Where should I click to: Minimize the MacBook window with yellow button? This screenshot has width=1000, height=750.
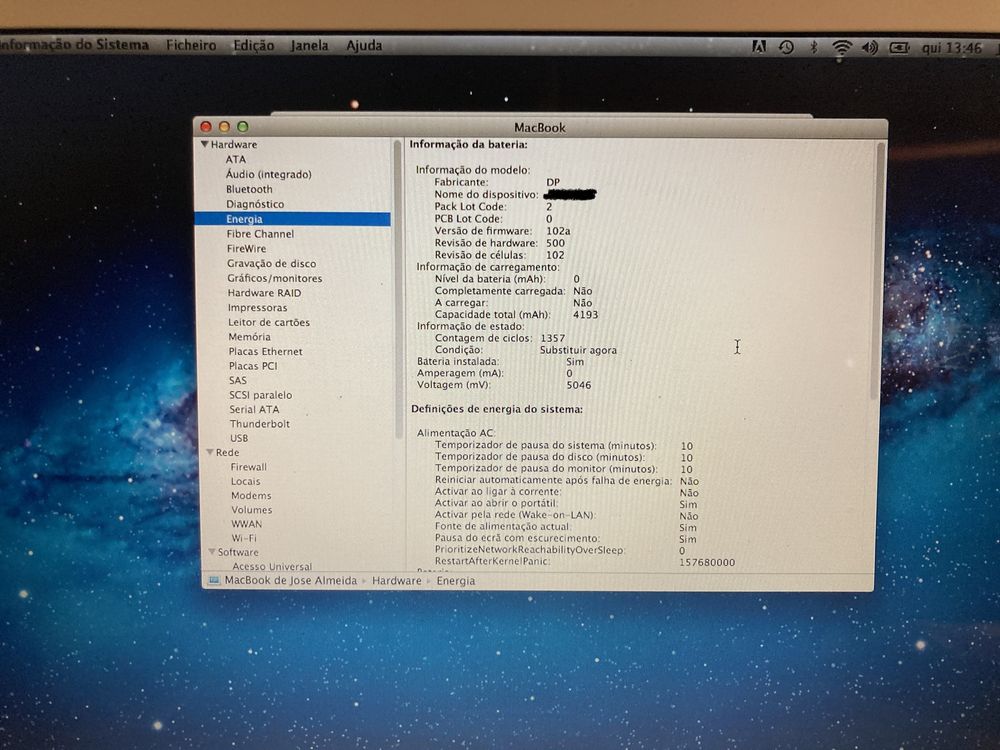point(224,127)
